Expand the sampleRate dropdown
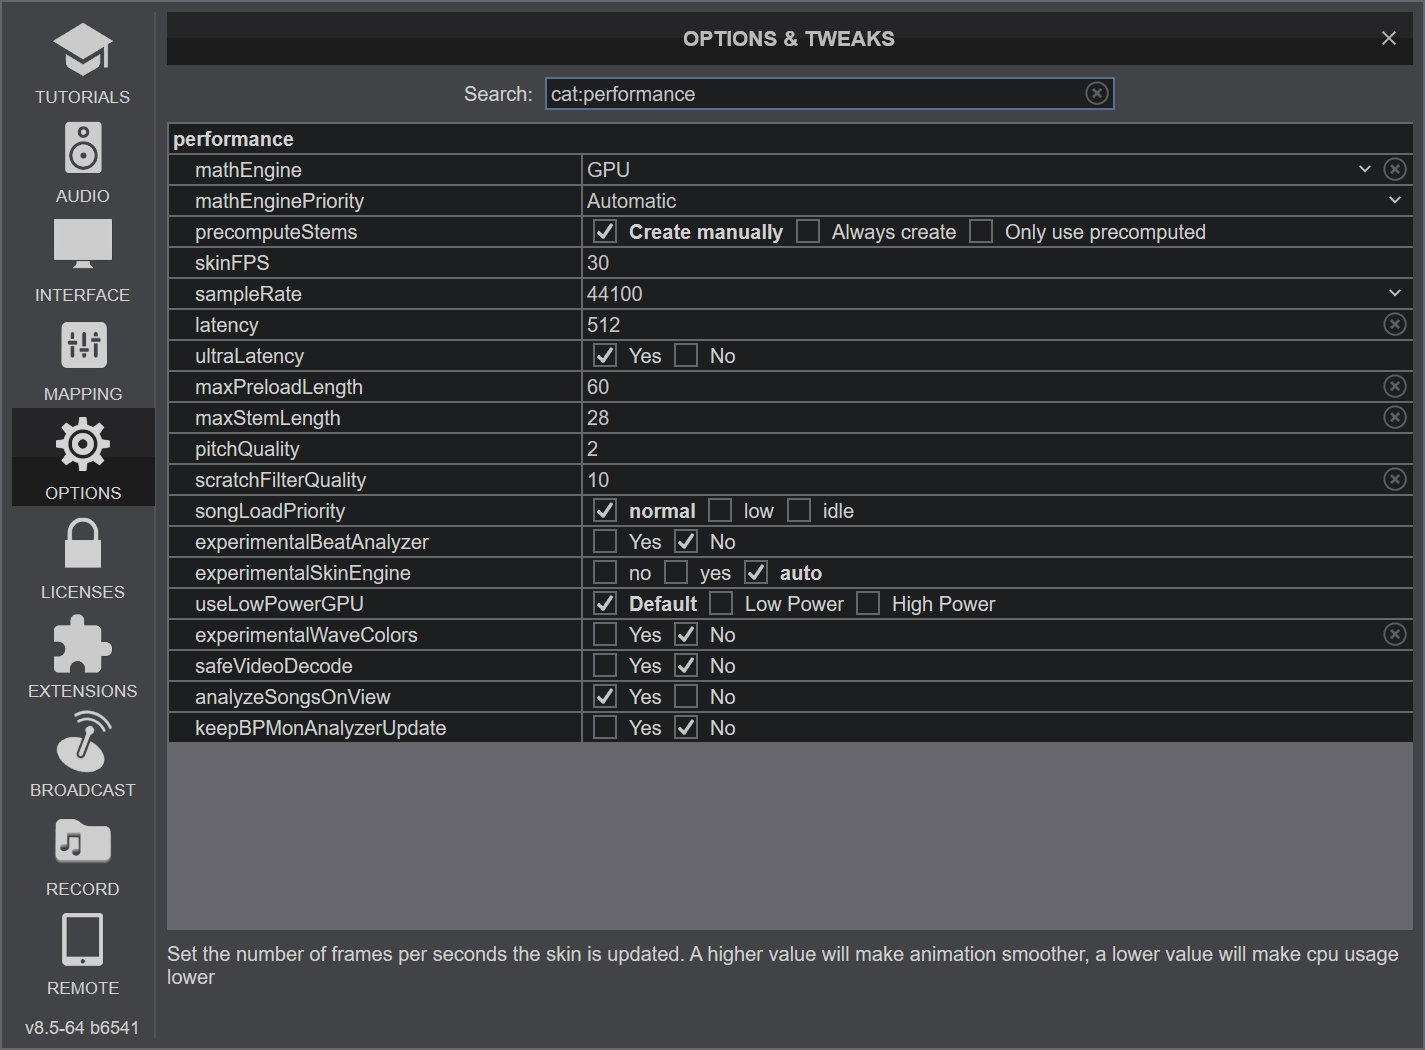This screenshot has width=1425, height=1050. tap(1396, 293)
